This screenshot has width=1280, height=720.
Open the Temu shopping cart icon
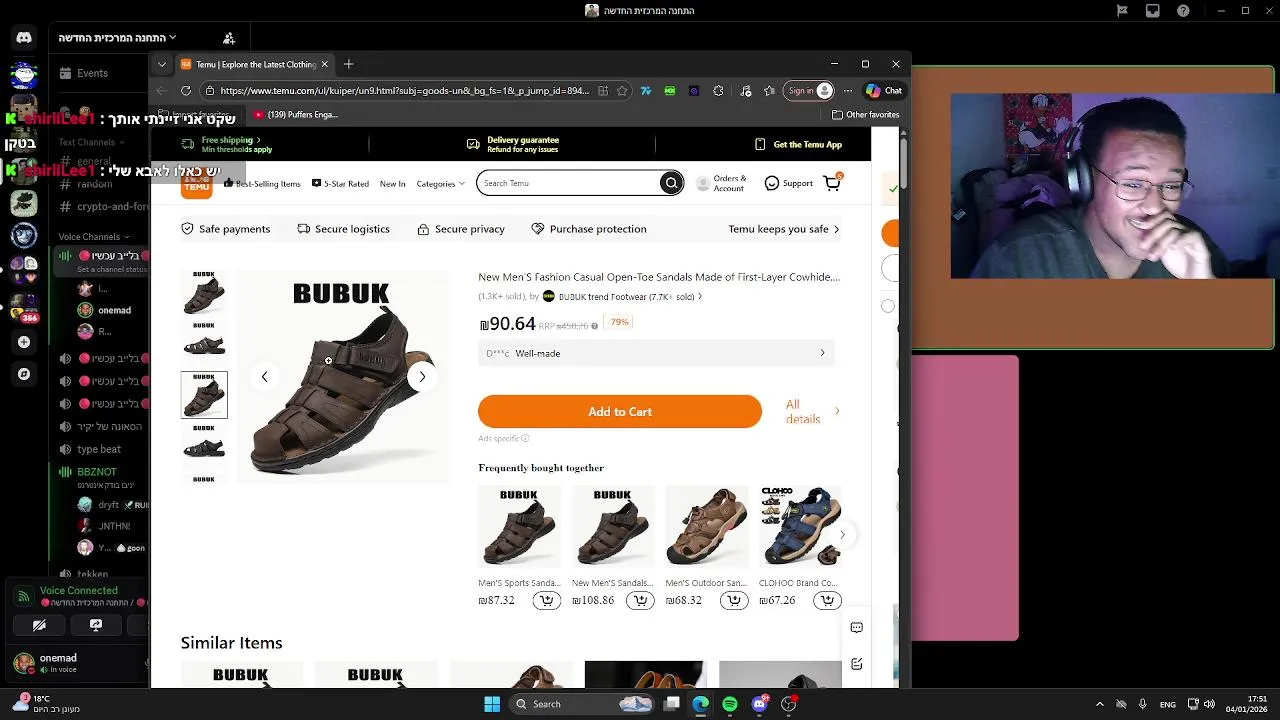(831, 183)
